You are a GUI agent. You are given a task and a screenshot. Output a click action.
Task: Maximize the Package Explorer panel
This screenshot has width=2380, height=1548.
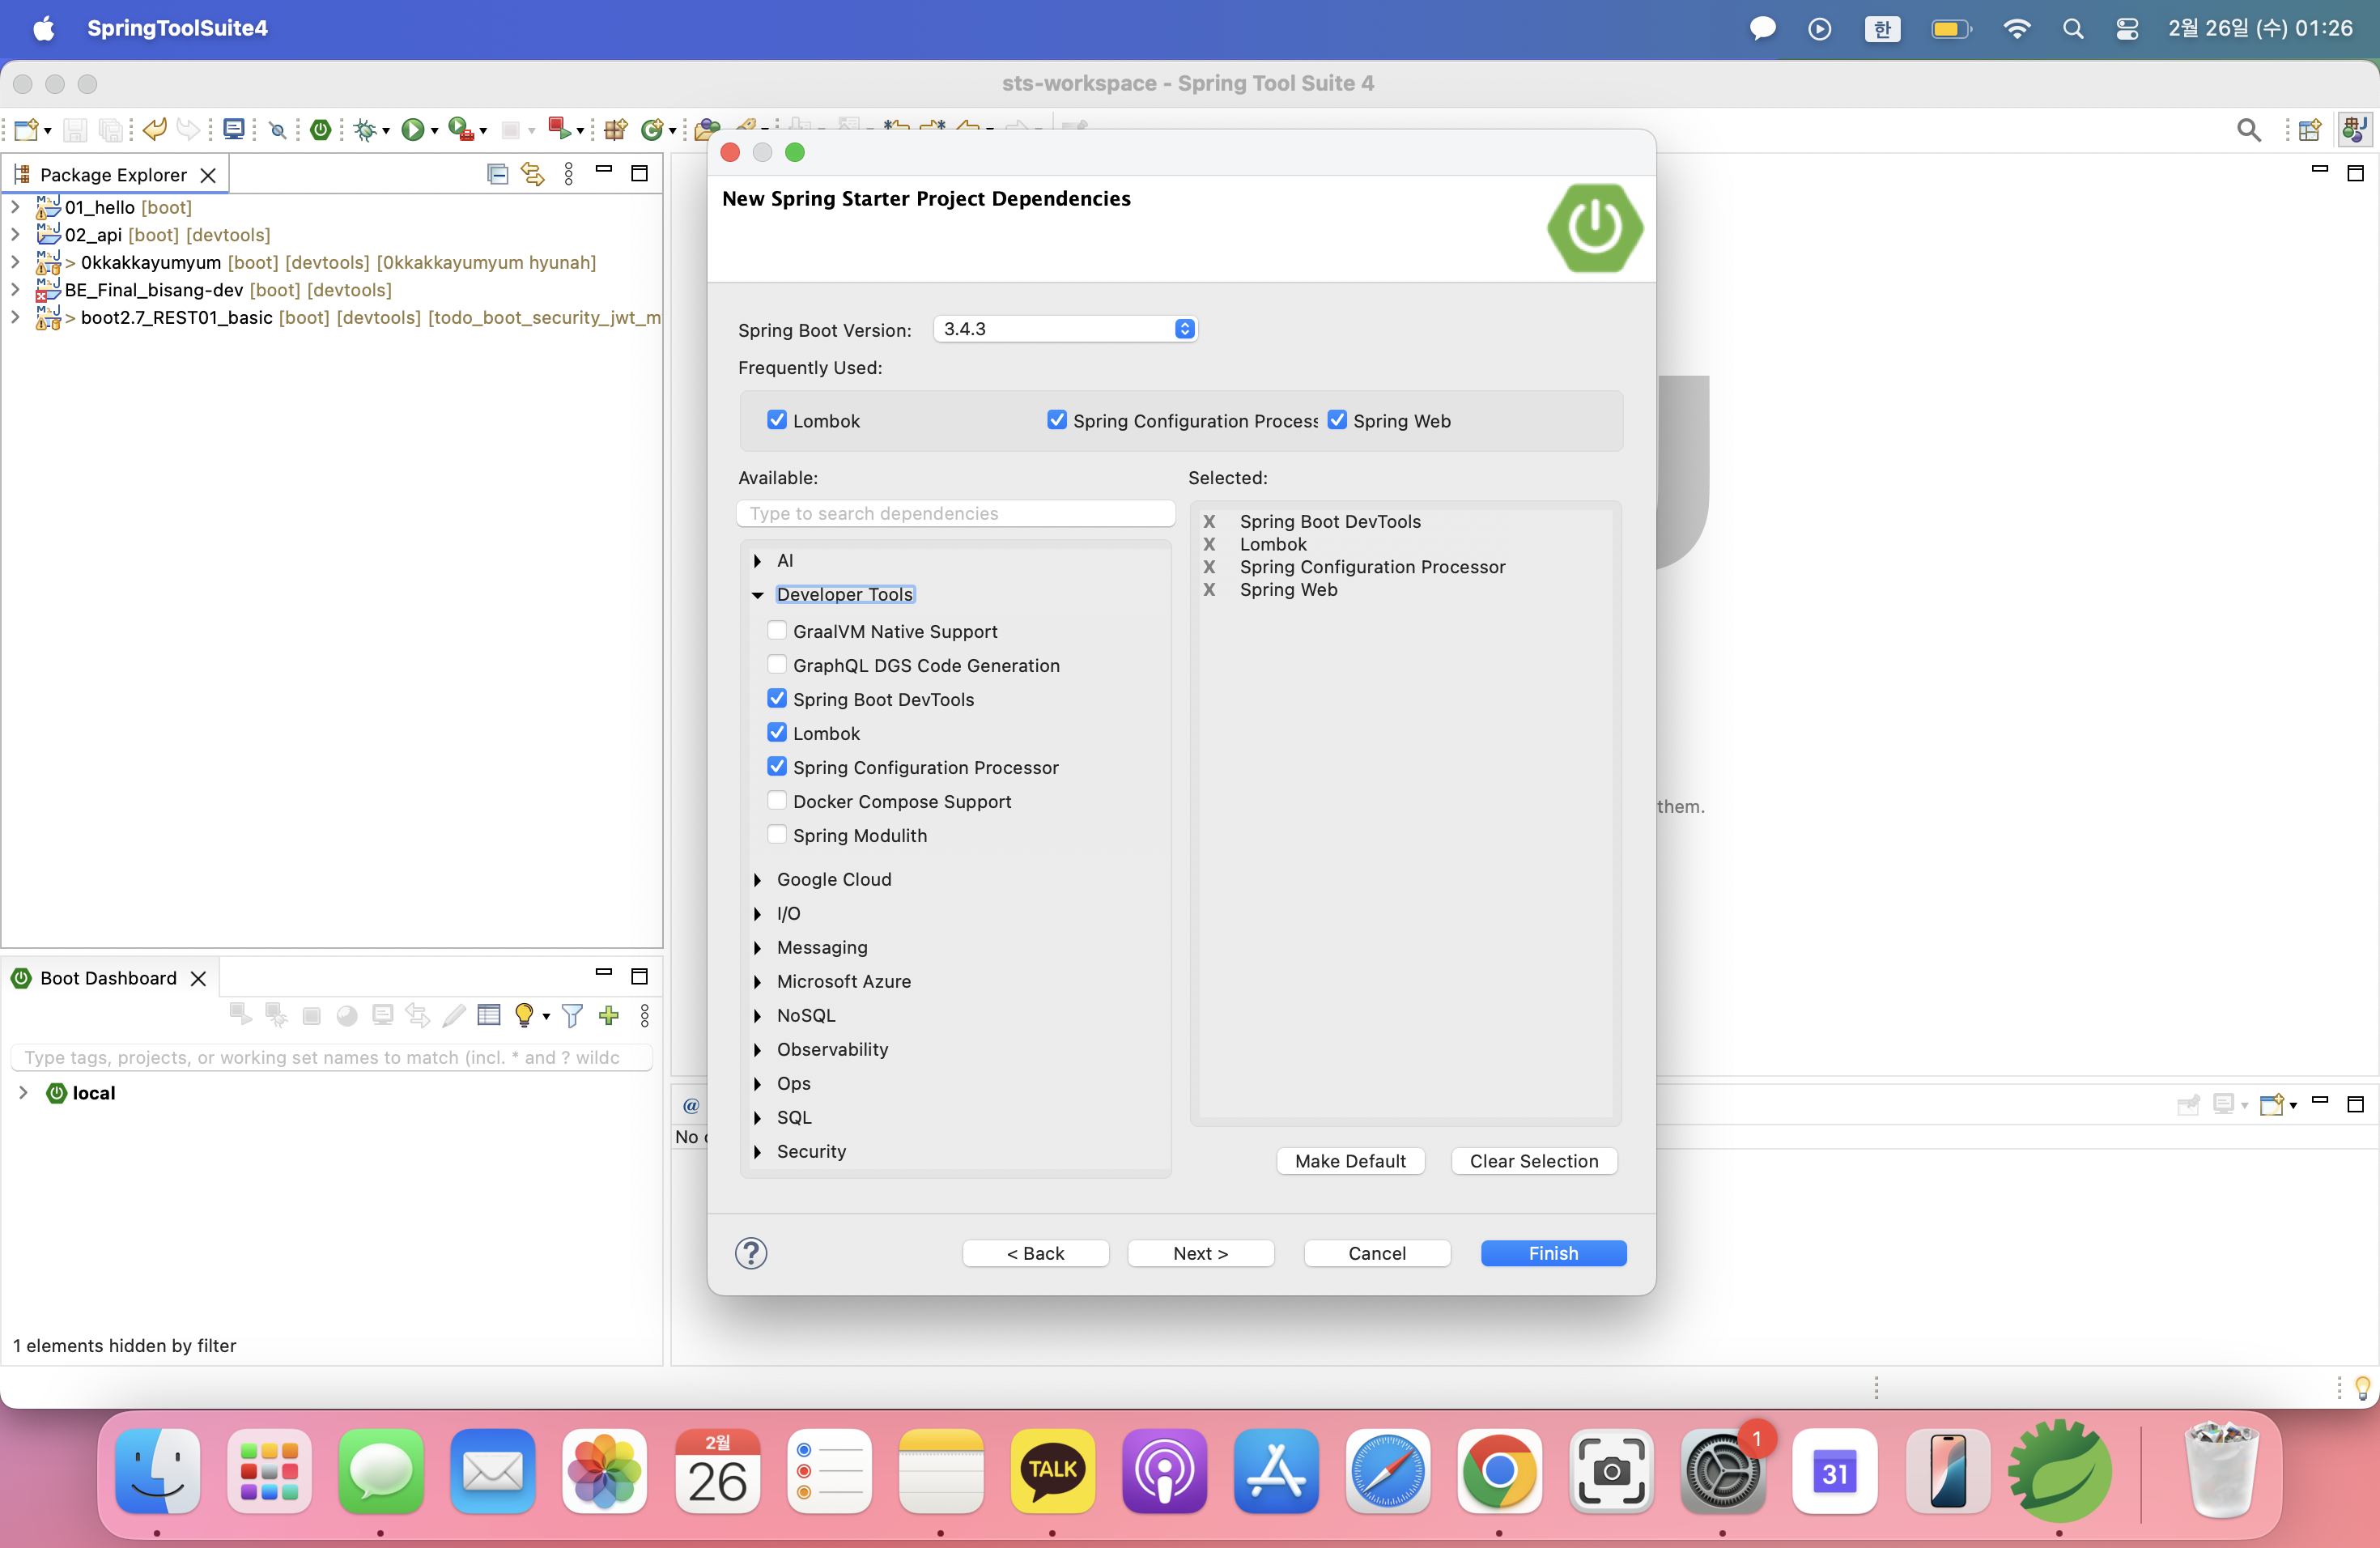640,173
